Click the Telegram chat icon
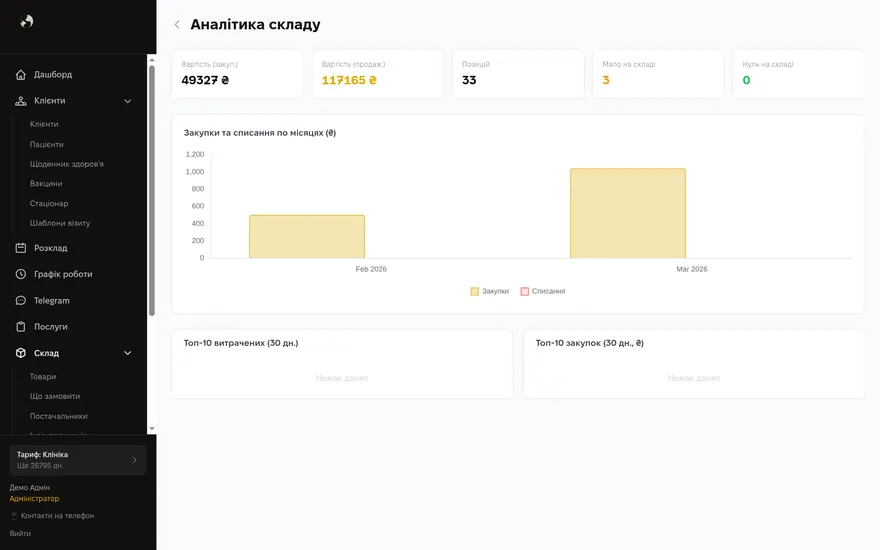 pyautogui.click(x=21, y=301)
